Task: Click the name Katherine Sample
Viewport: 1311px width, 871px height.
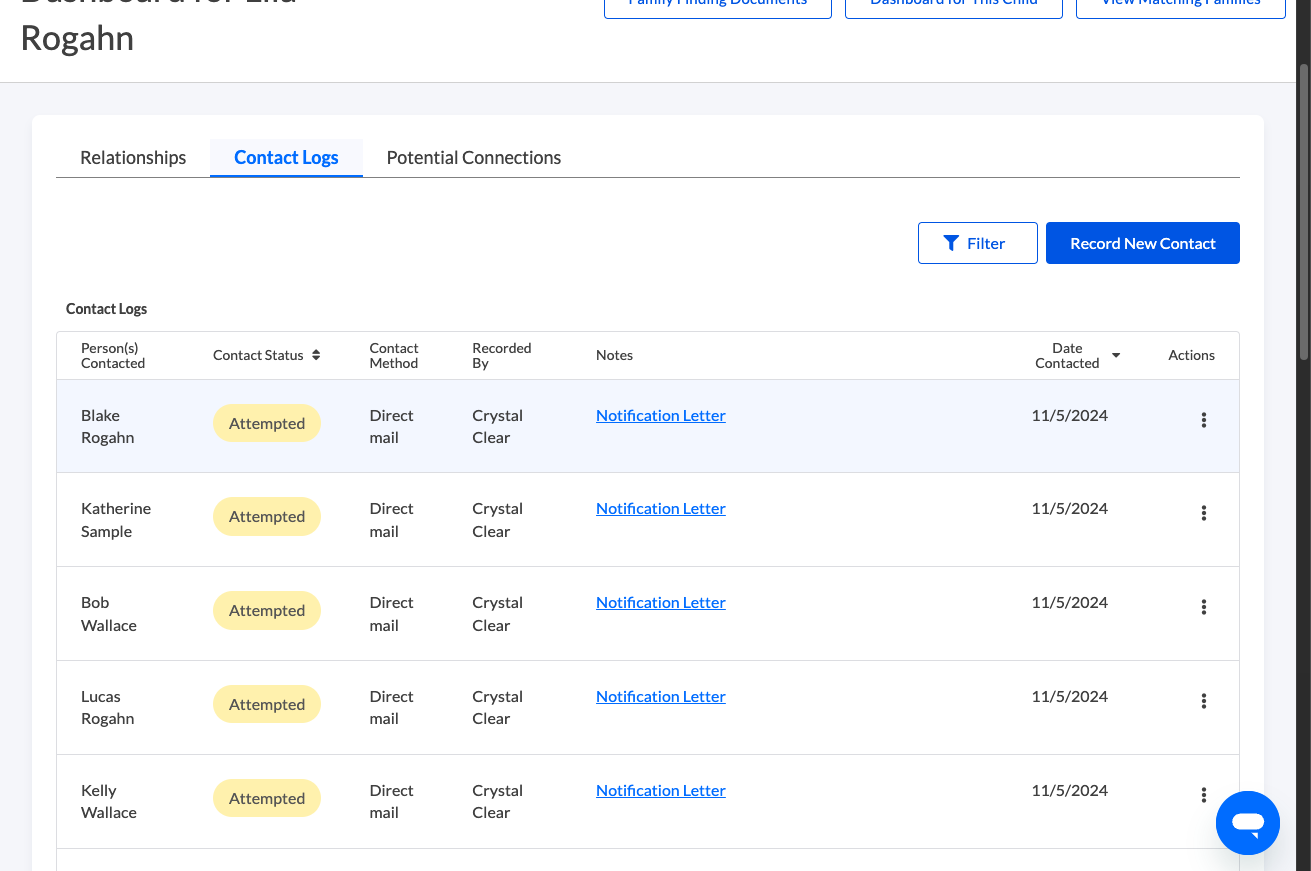Action: 116,520
